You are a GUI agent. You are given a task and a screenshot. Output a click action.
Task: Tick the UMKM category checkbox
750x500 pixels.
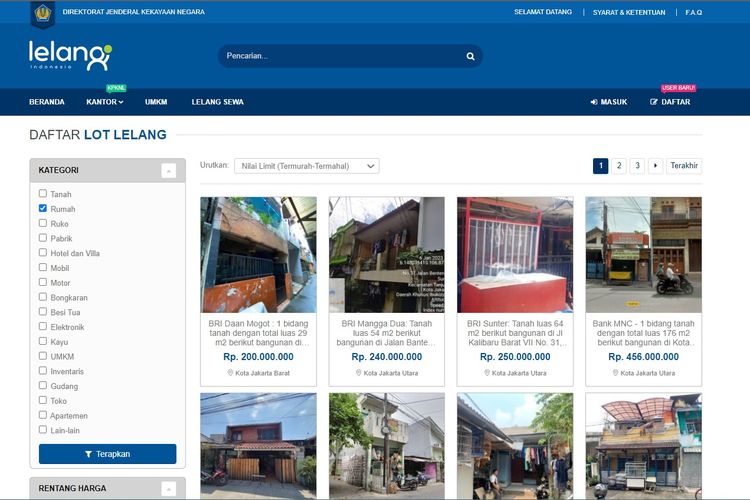click(43, 356)
